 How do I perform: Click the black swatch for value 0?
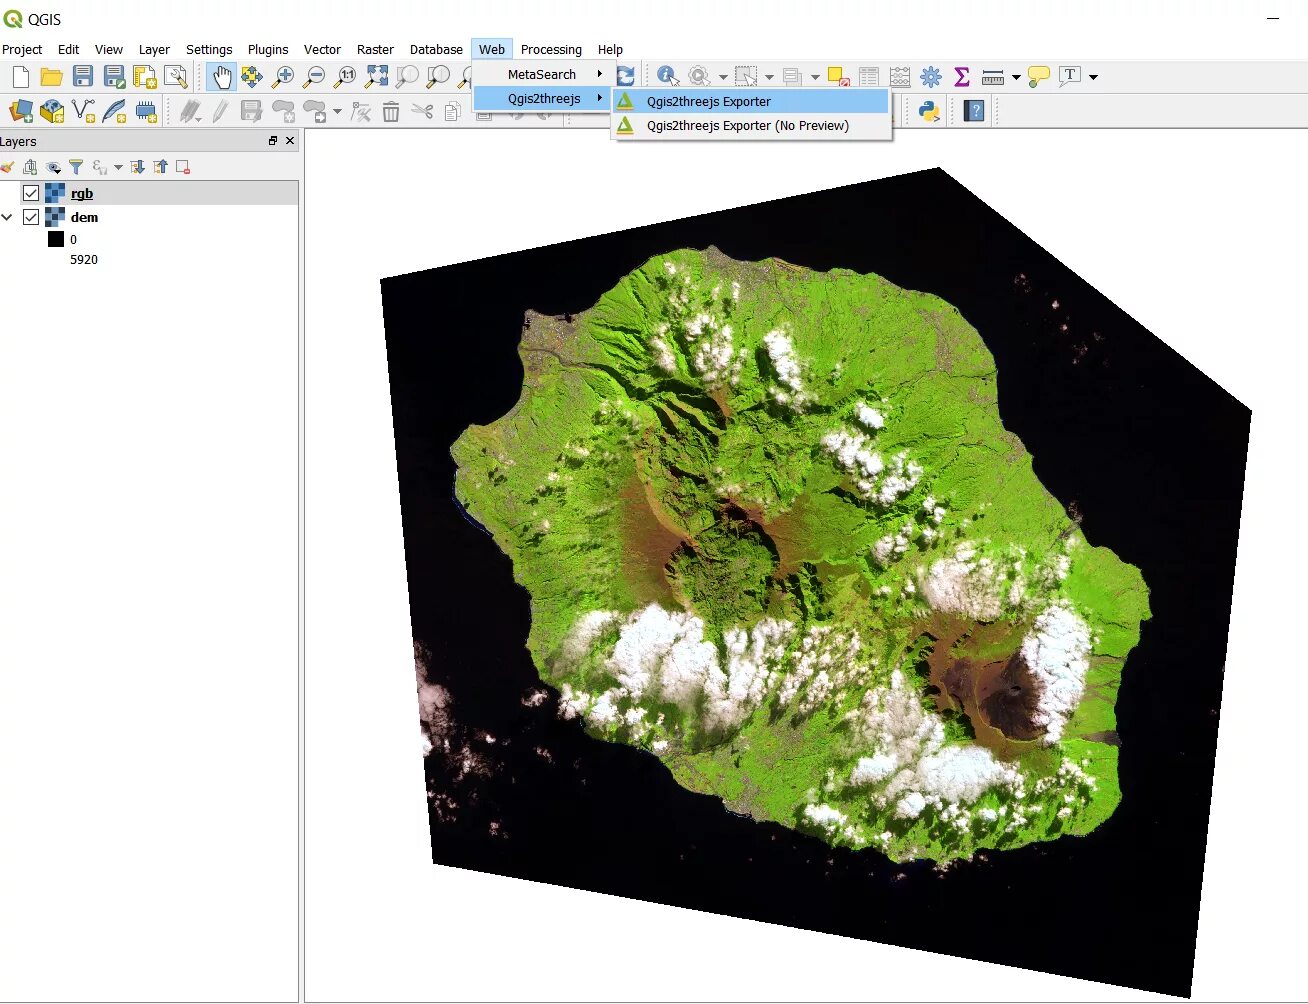click(56, 239)
